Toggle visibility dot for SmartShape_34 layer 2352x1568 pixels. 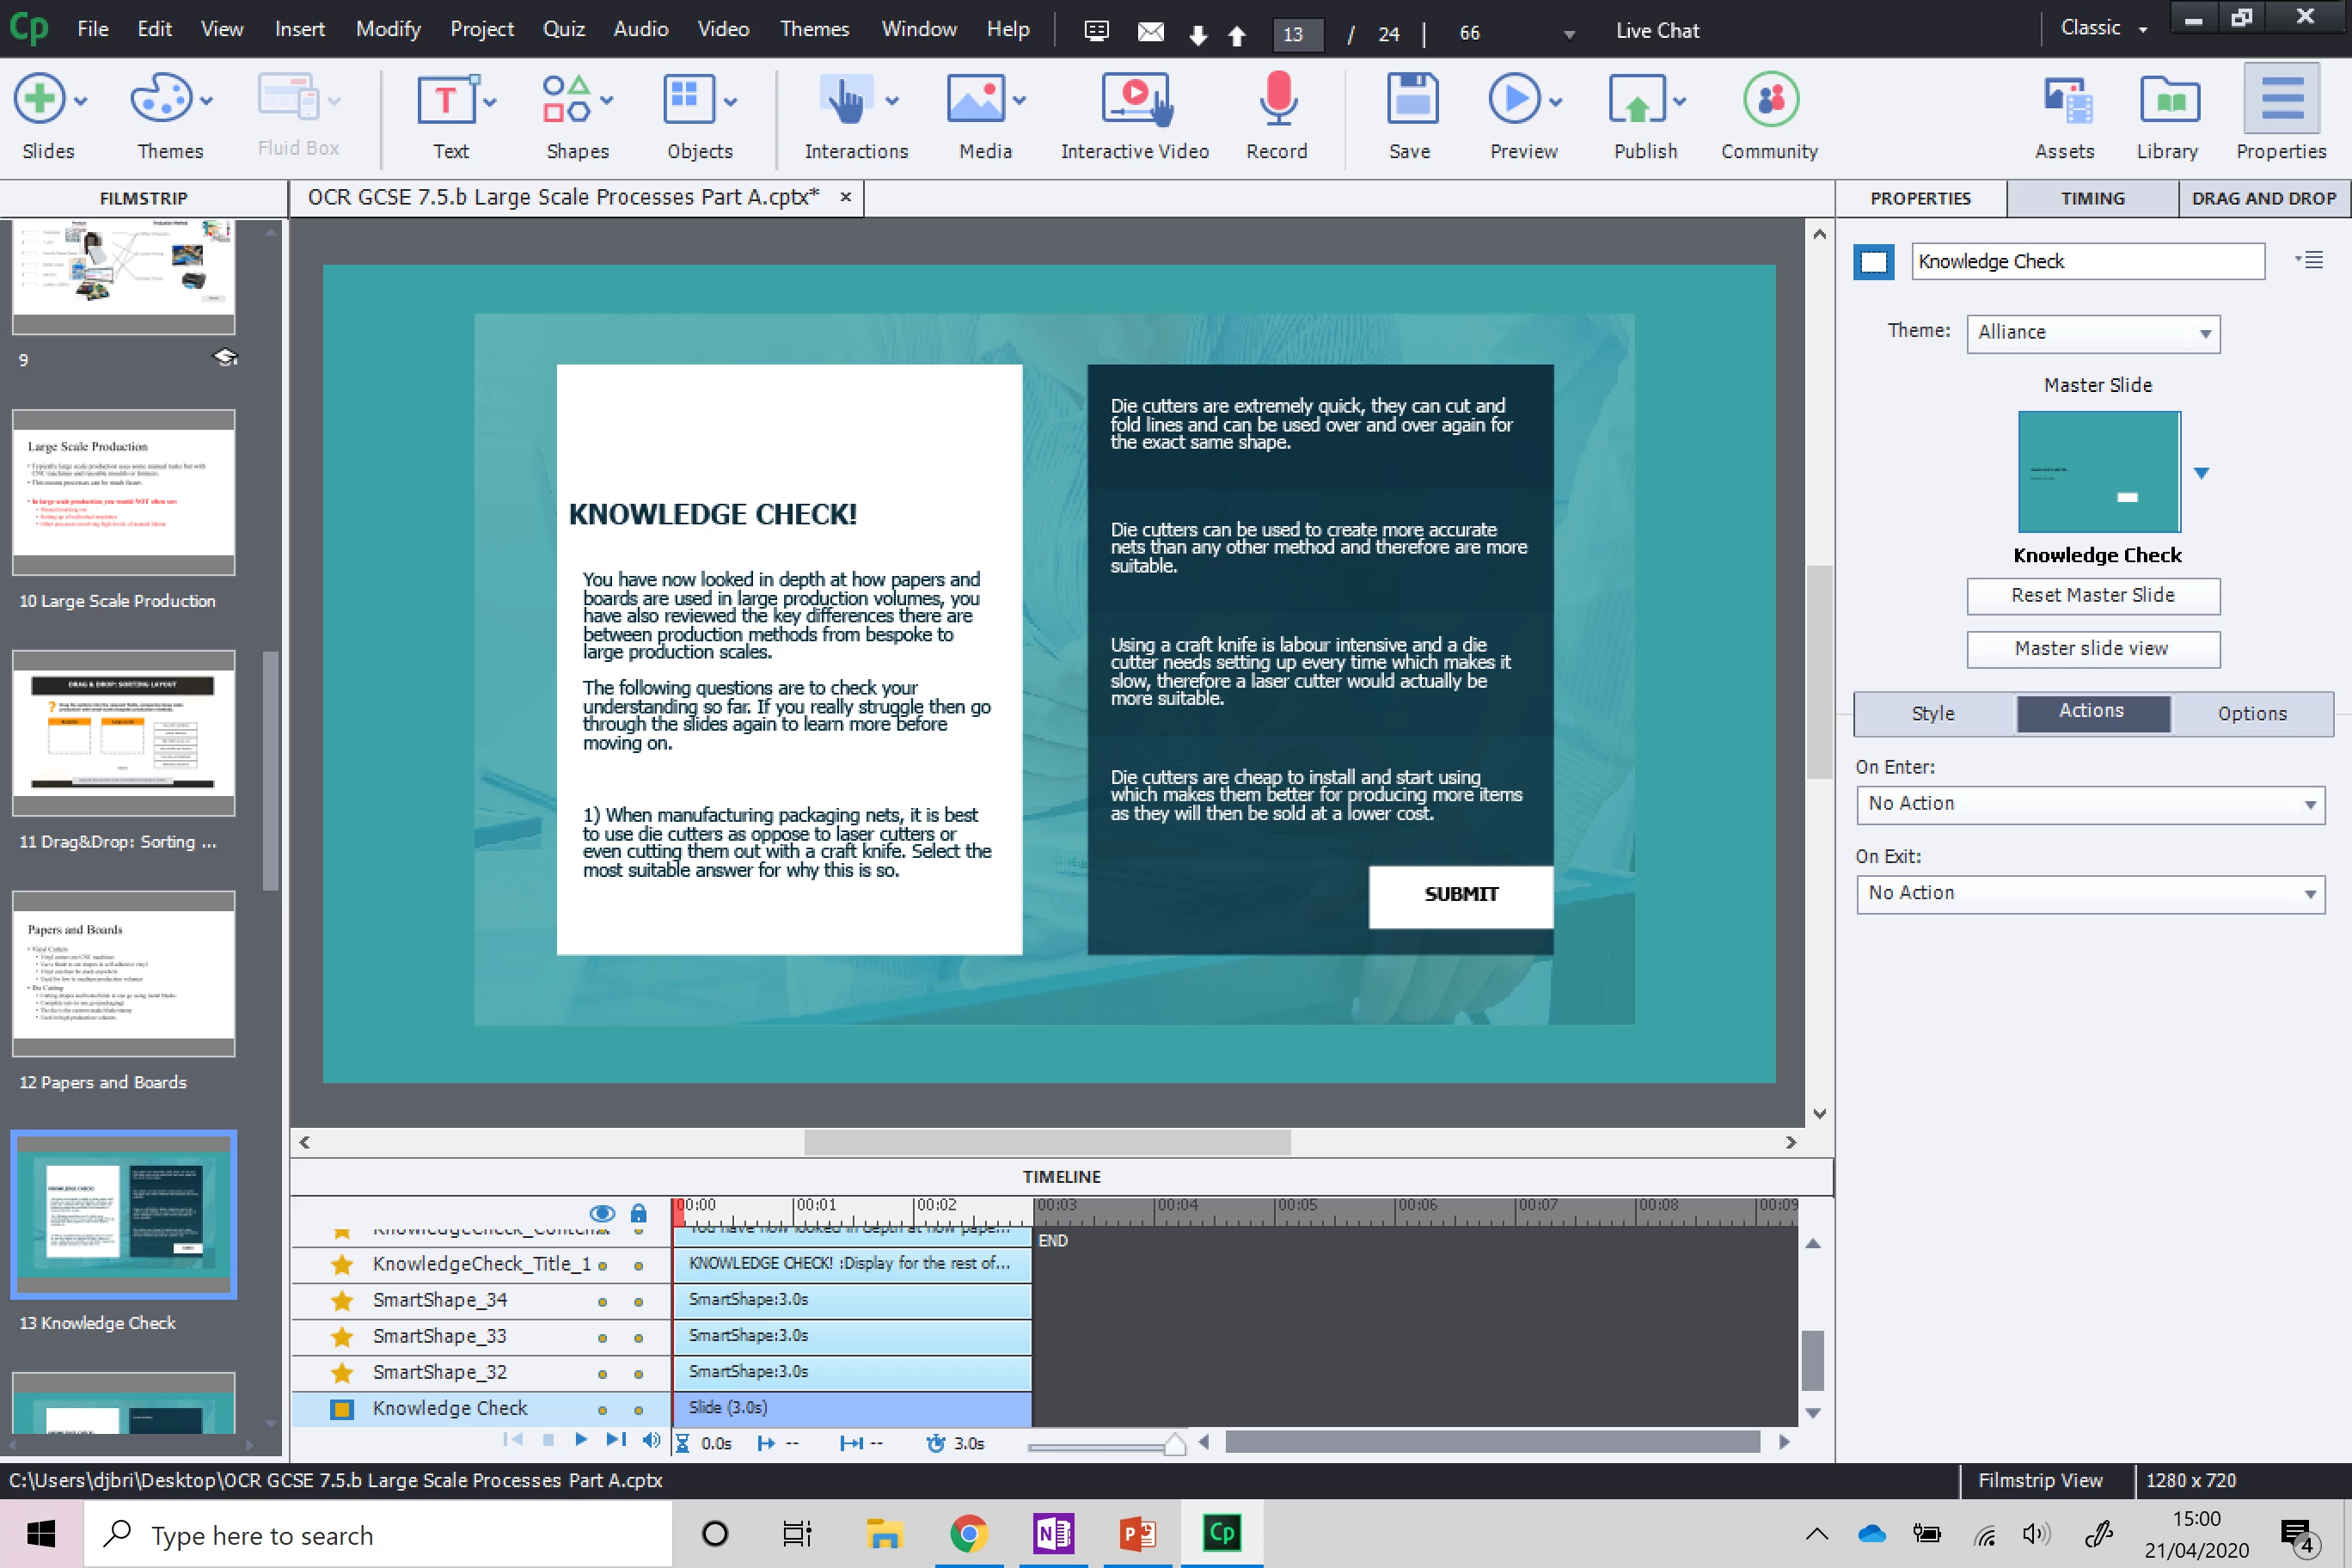[602, 1302]
